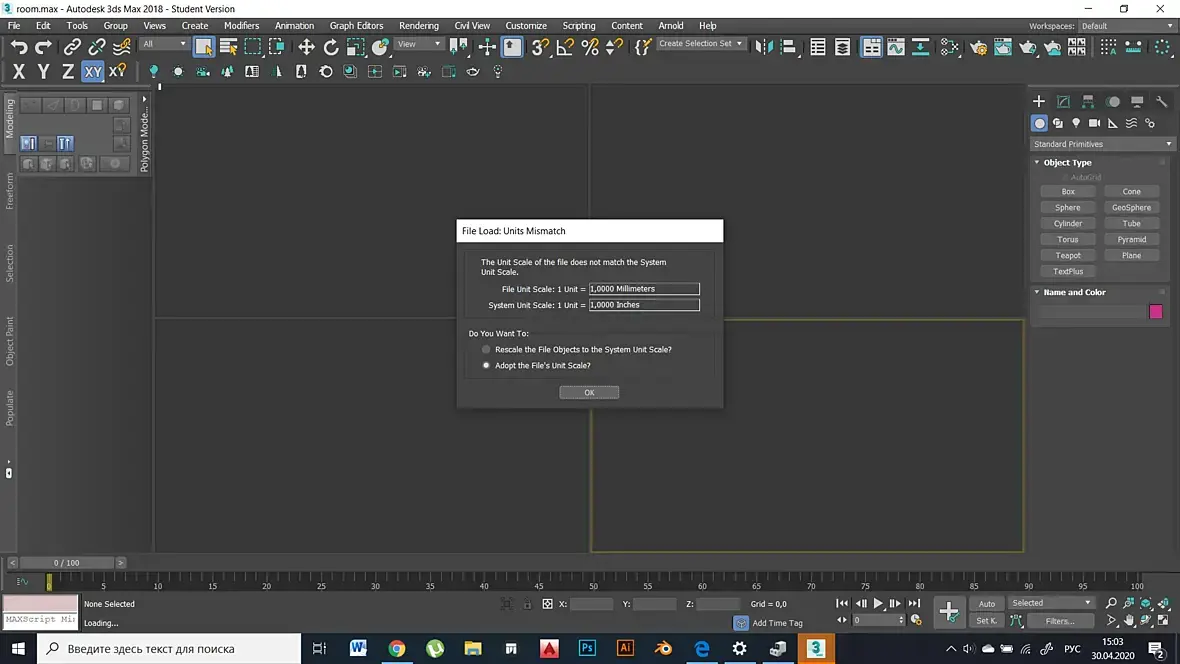Viewport: 1180px width, 664px height.
Task: Open the Rendering menu
Action: [418, 25]
